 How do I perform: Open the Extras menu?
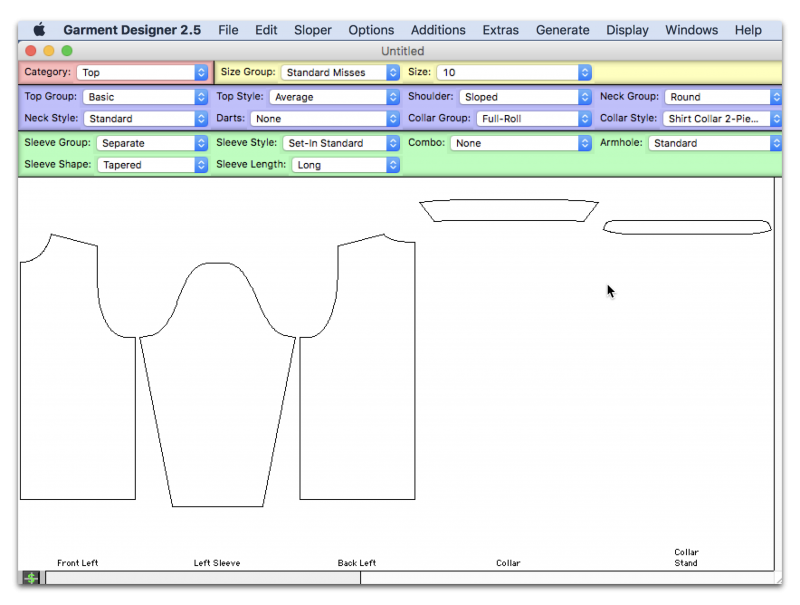(501, 30)
